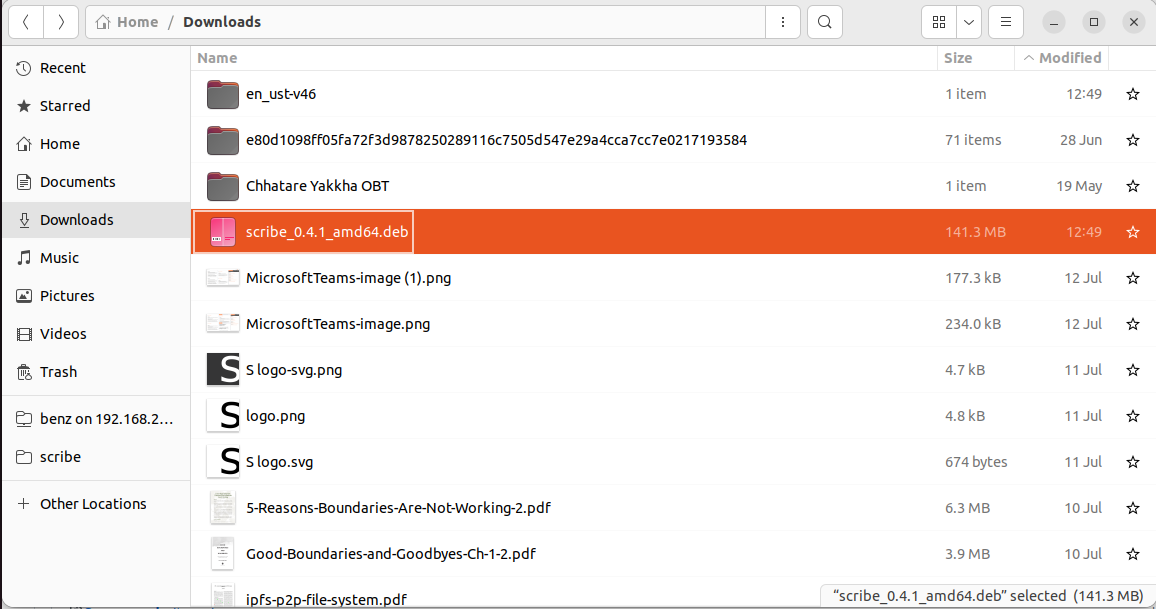Switch to grid view icon
1156x609 pixels.
click(939, 22)
